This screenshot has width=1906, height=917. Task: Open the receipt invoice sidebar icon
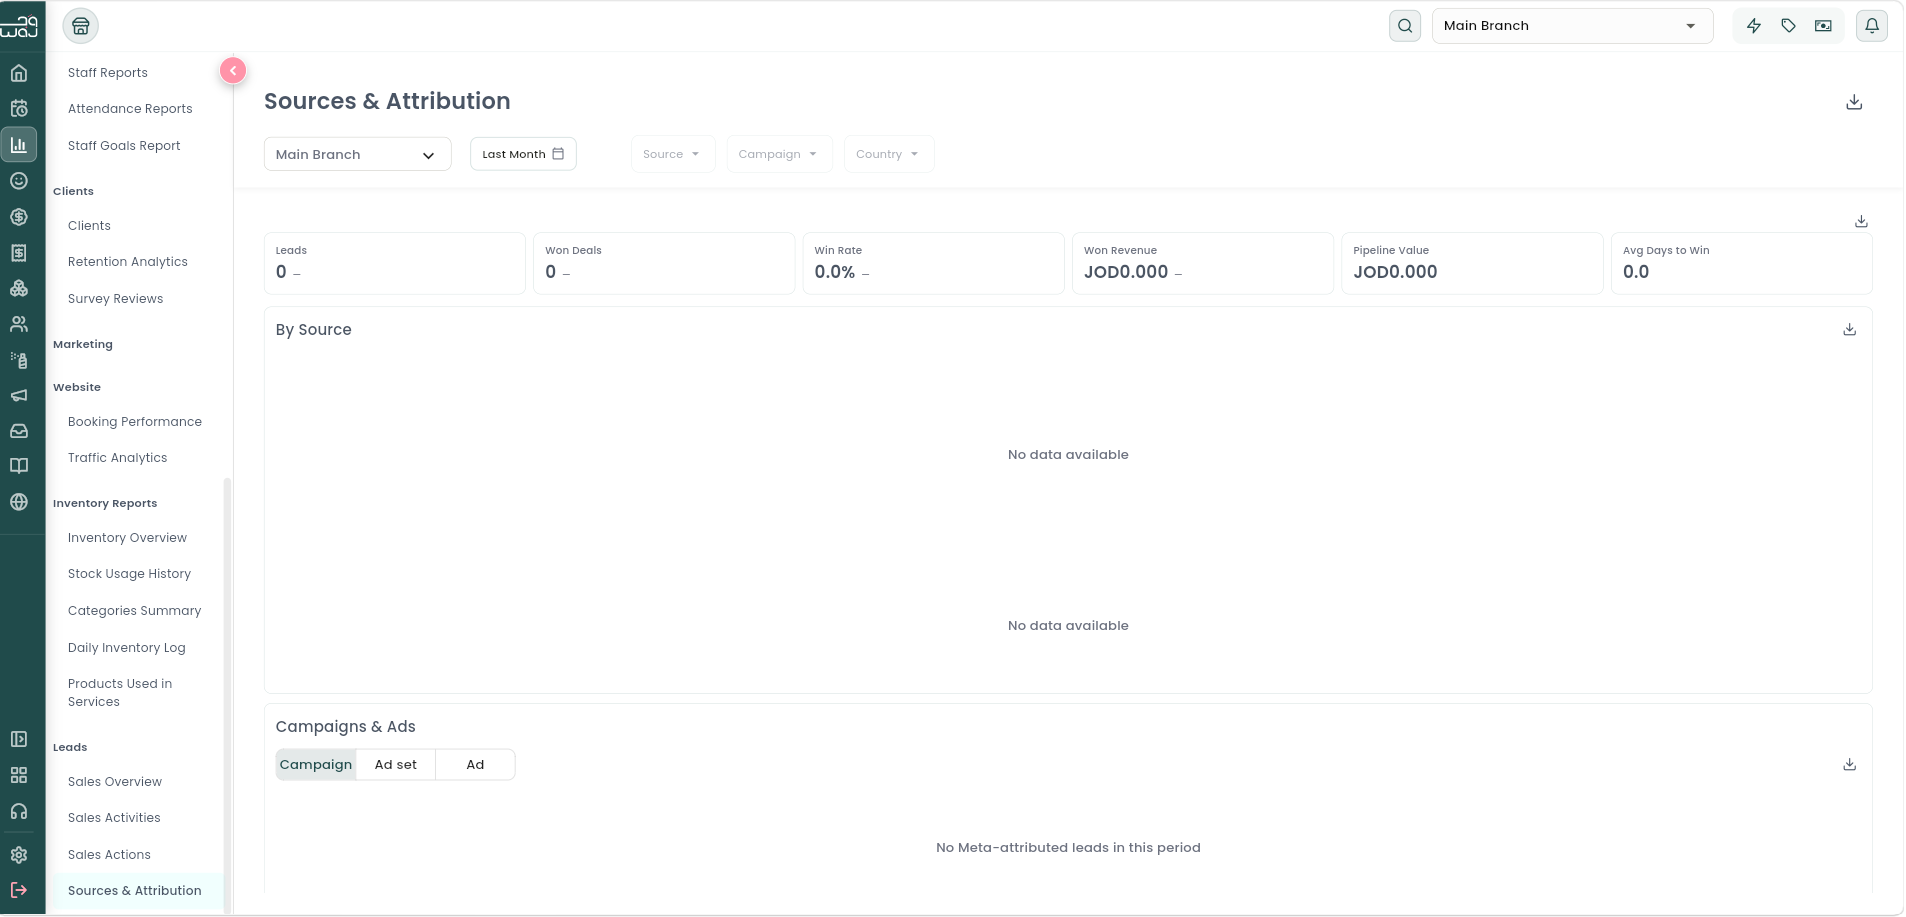point(19,253)
